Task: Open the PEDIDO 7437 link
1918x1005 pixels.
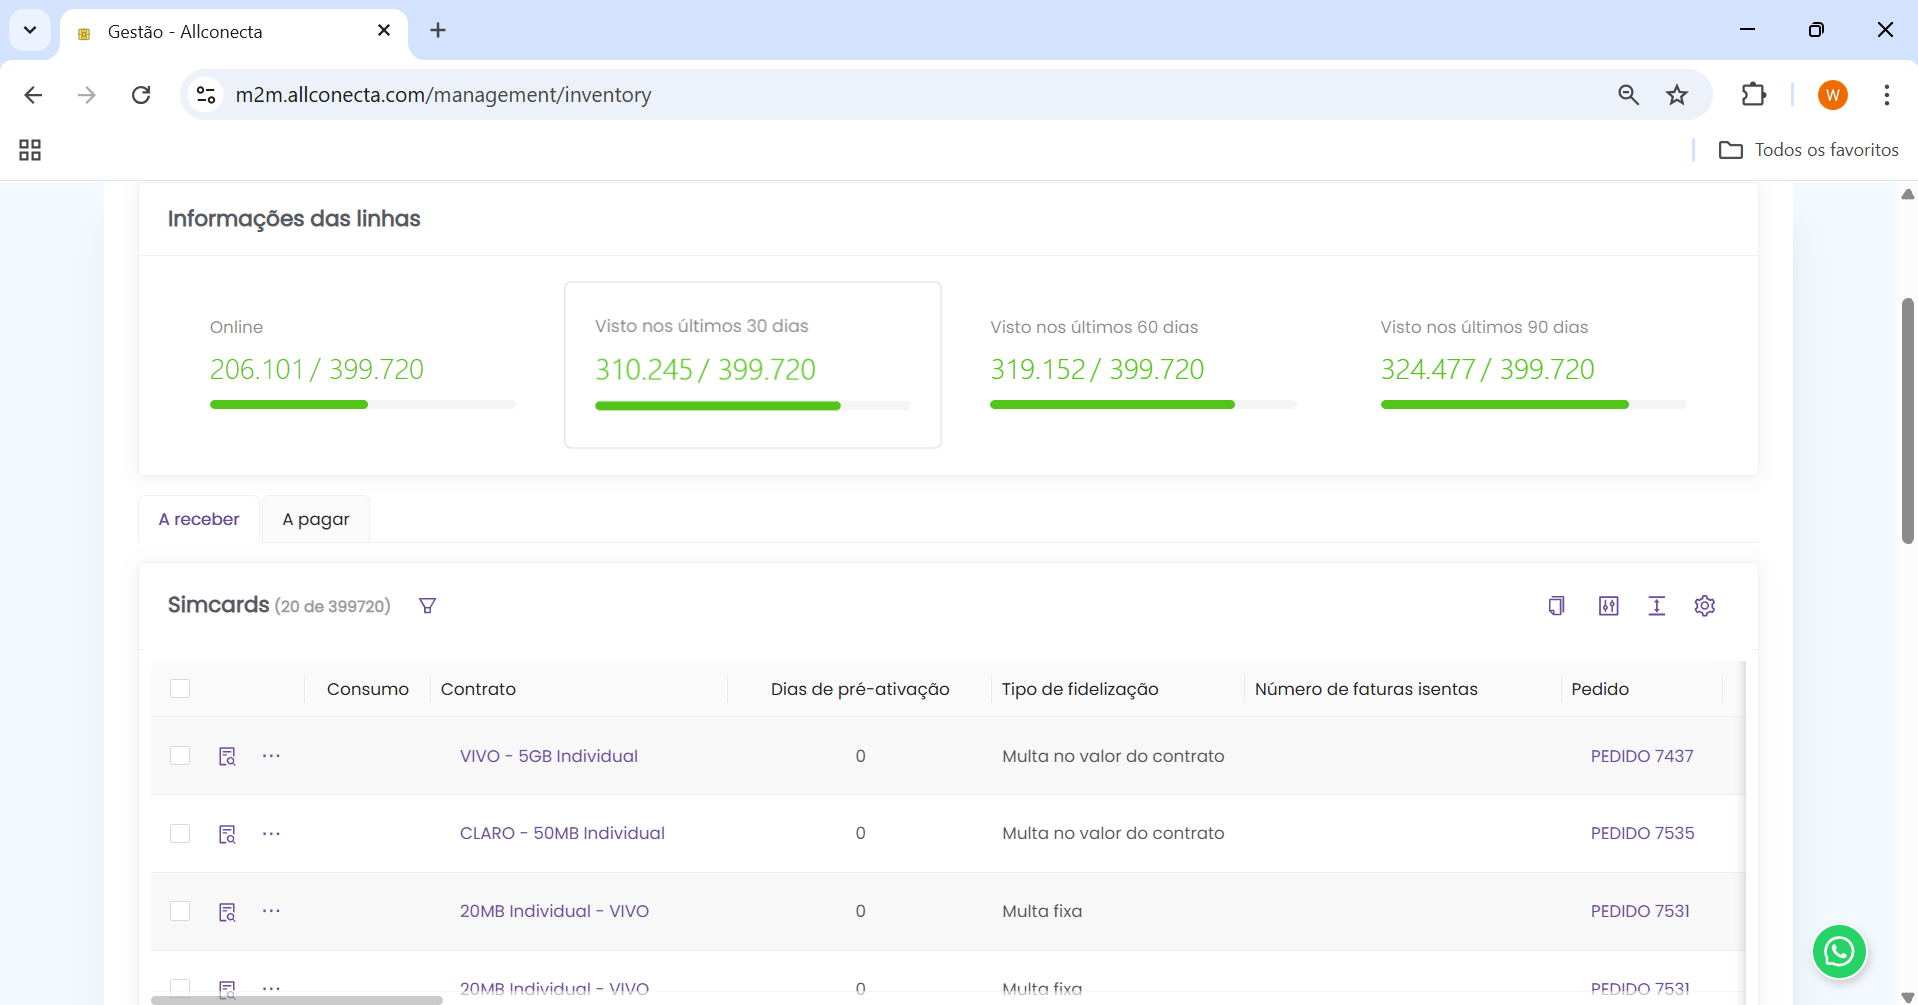Action: 1641,756
